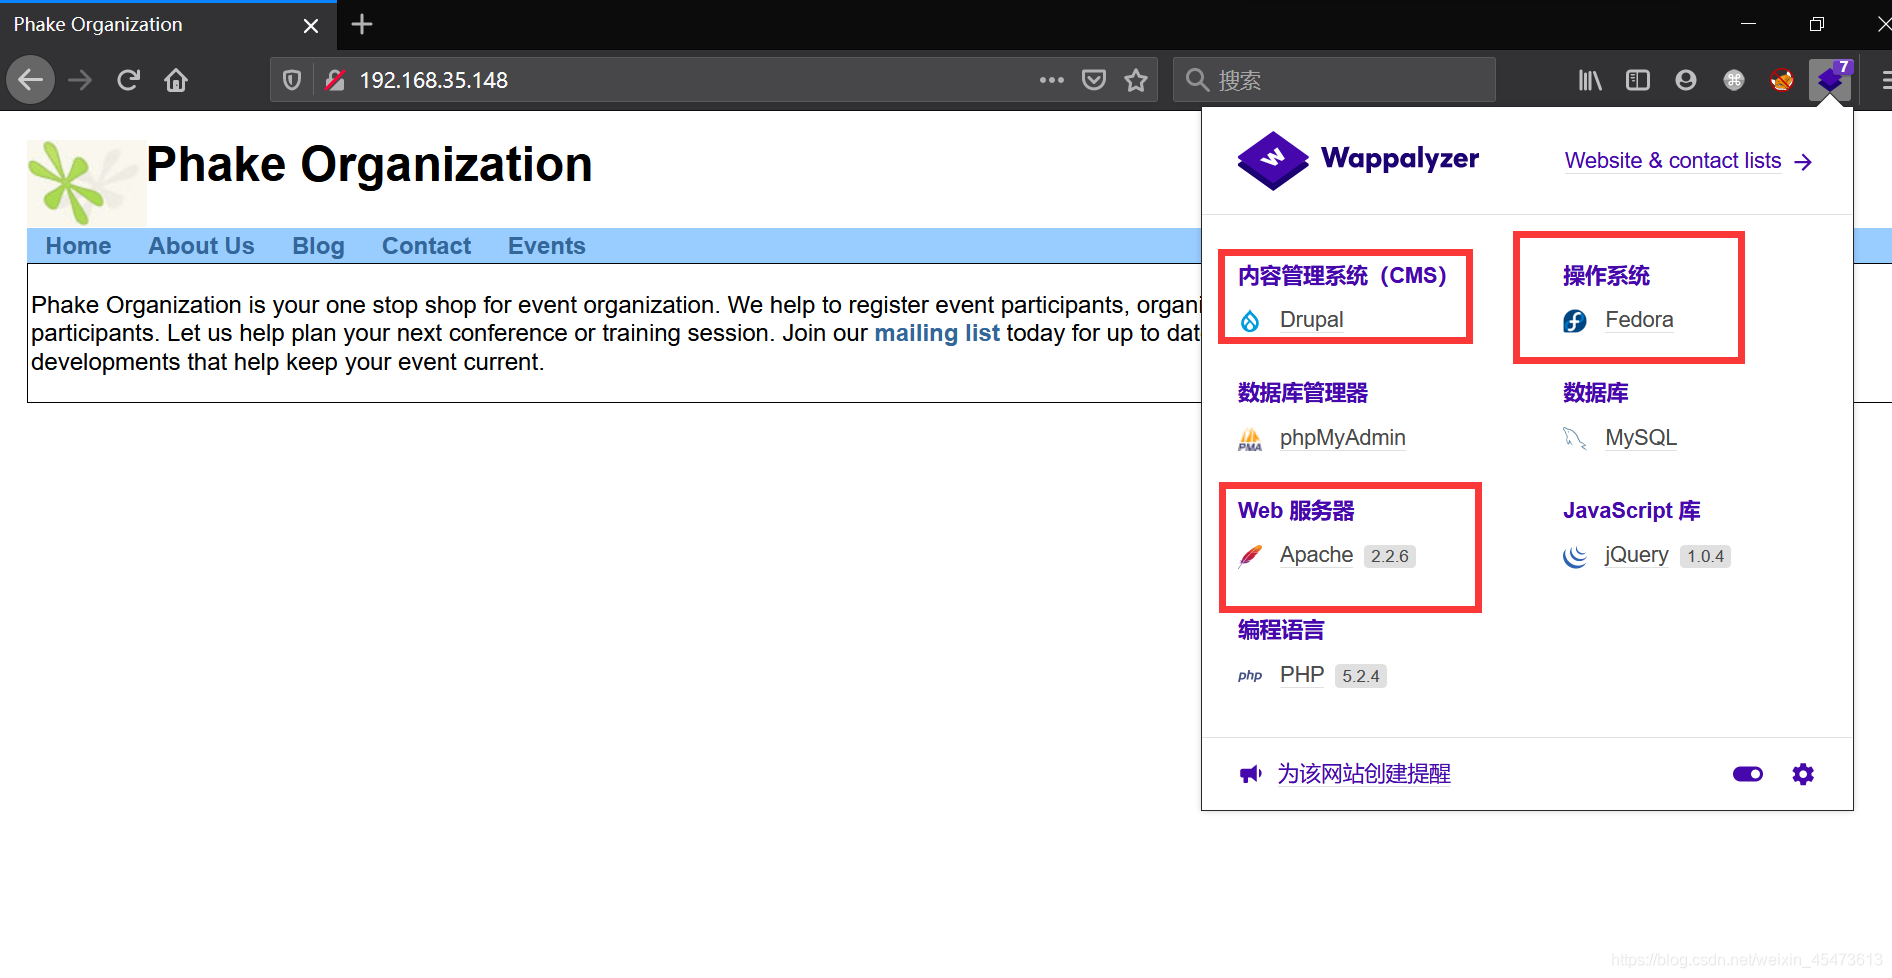Viewport: 1892px width, 978px height.
Task: Click the globe extension icon in toolbar
Action: pos(1734,80)
